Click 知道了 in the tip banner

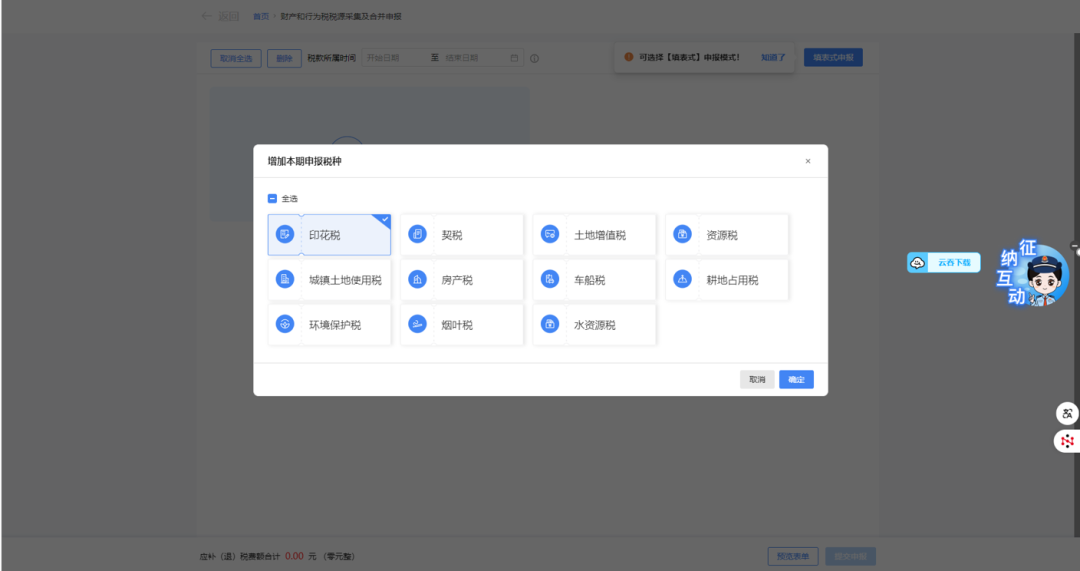(x=773, y=58)
